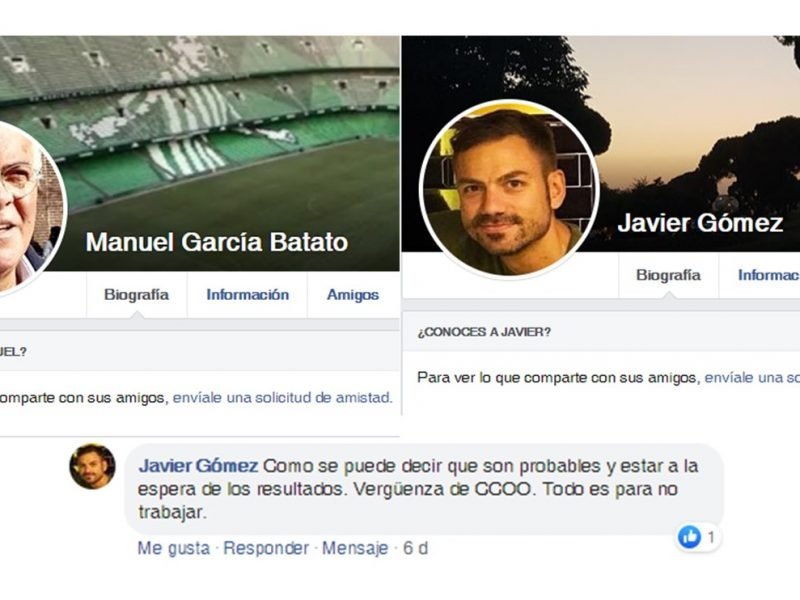Image resolution: width=800 pixels, height=600 pixels.
Task: Switch to Manuel's Información tab
Action: coord(247,295)
